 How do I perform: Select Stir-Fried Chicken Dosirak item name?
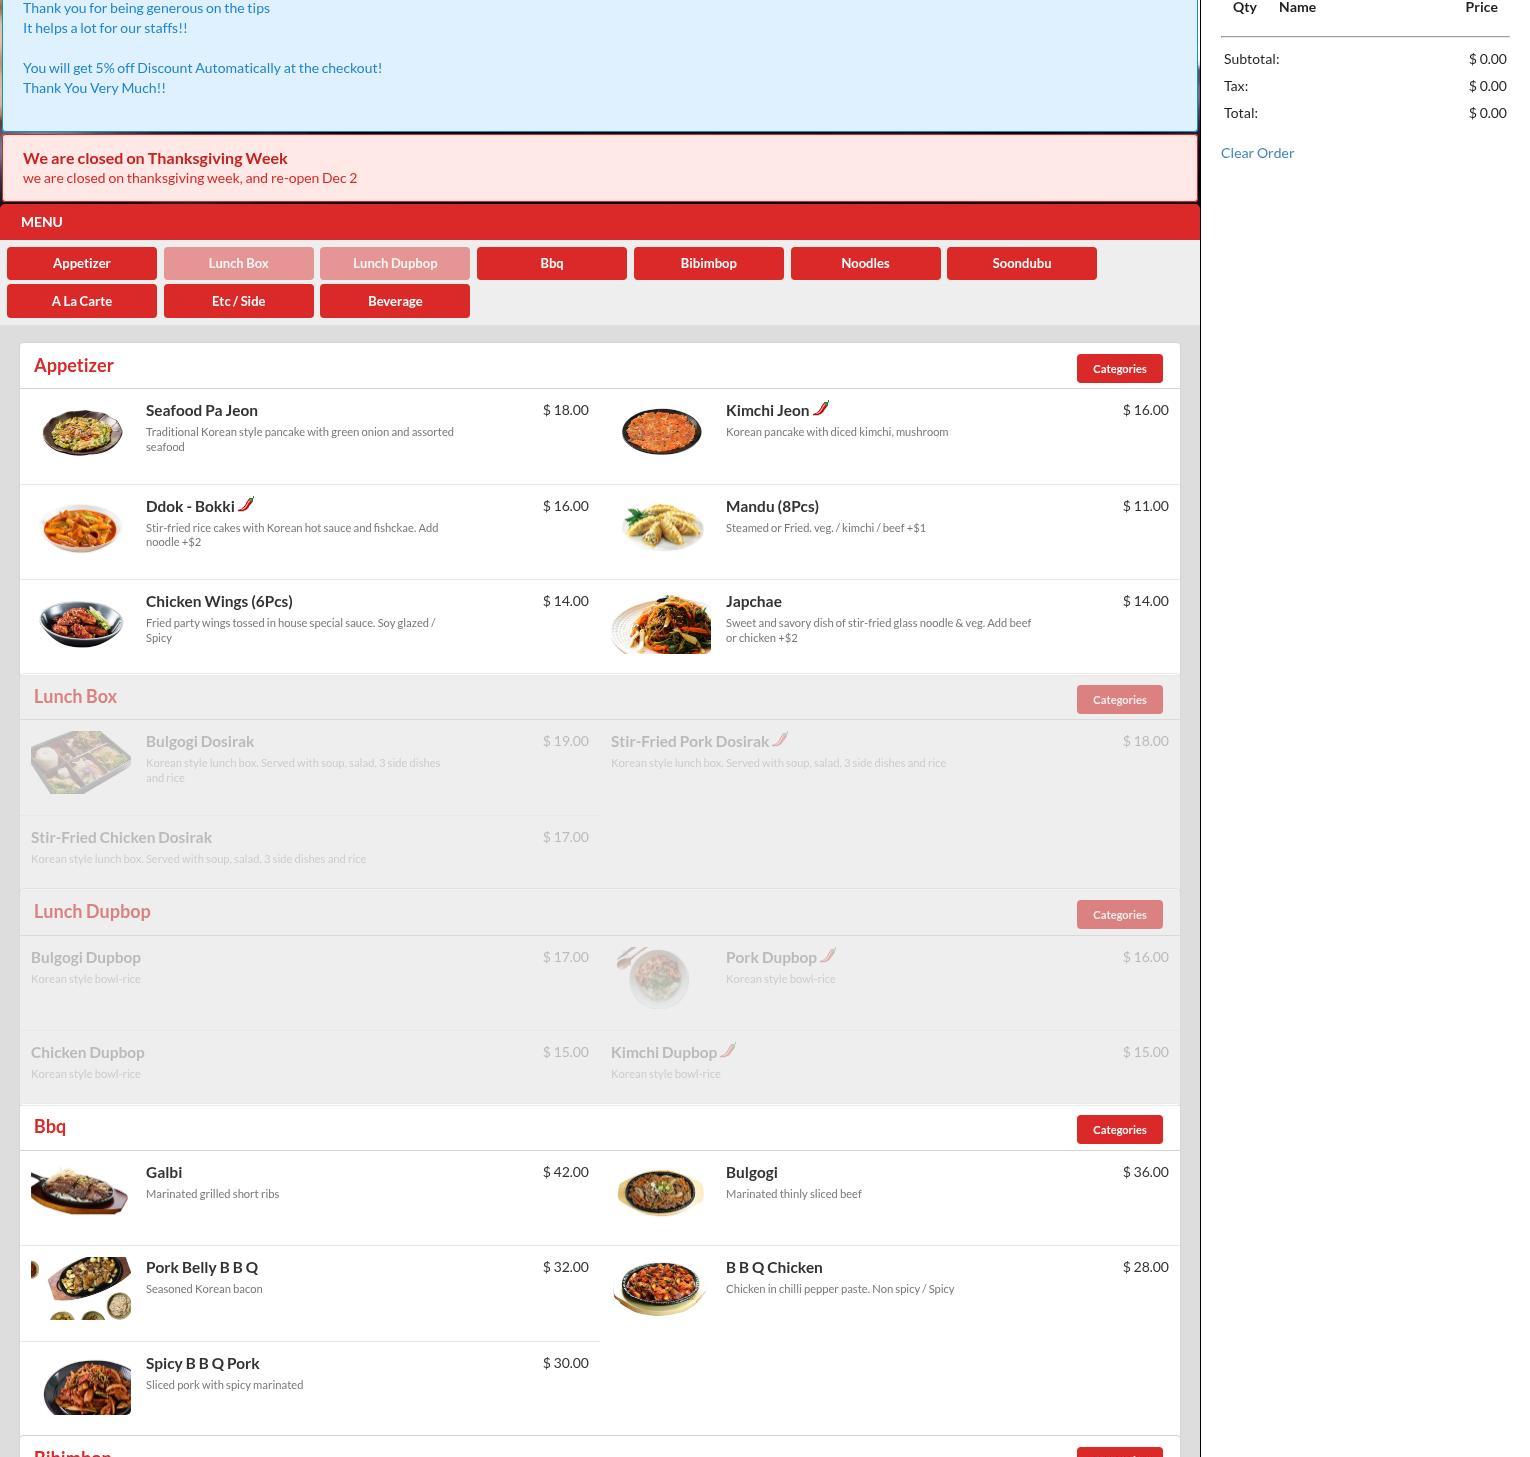(x=121, y=837)
